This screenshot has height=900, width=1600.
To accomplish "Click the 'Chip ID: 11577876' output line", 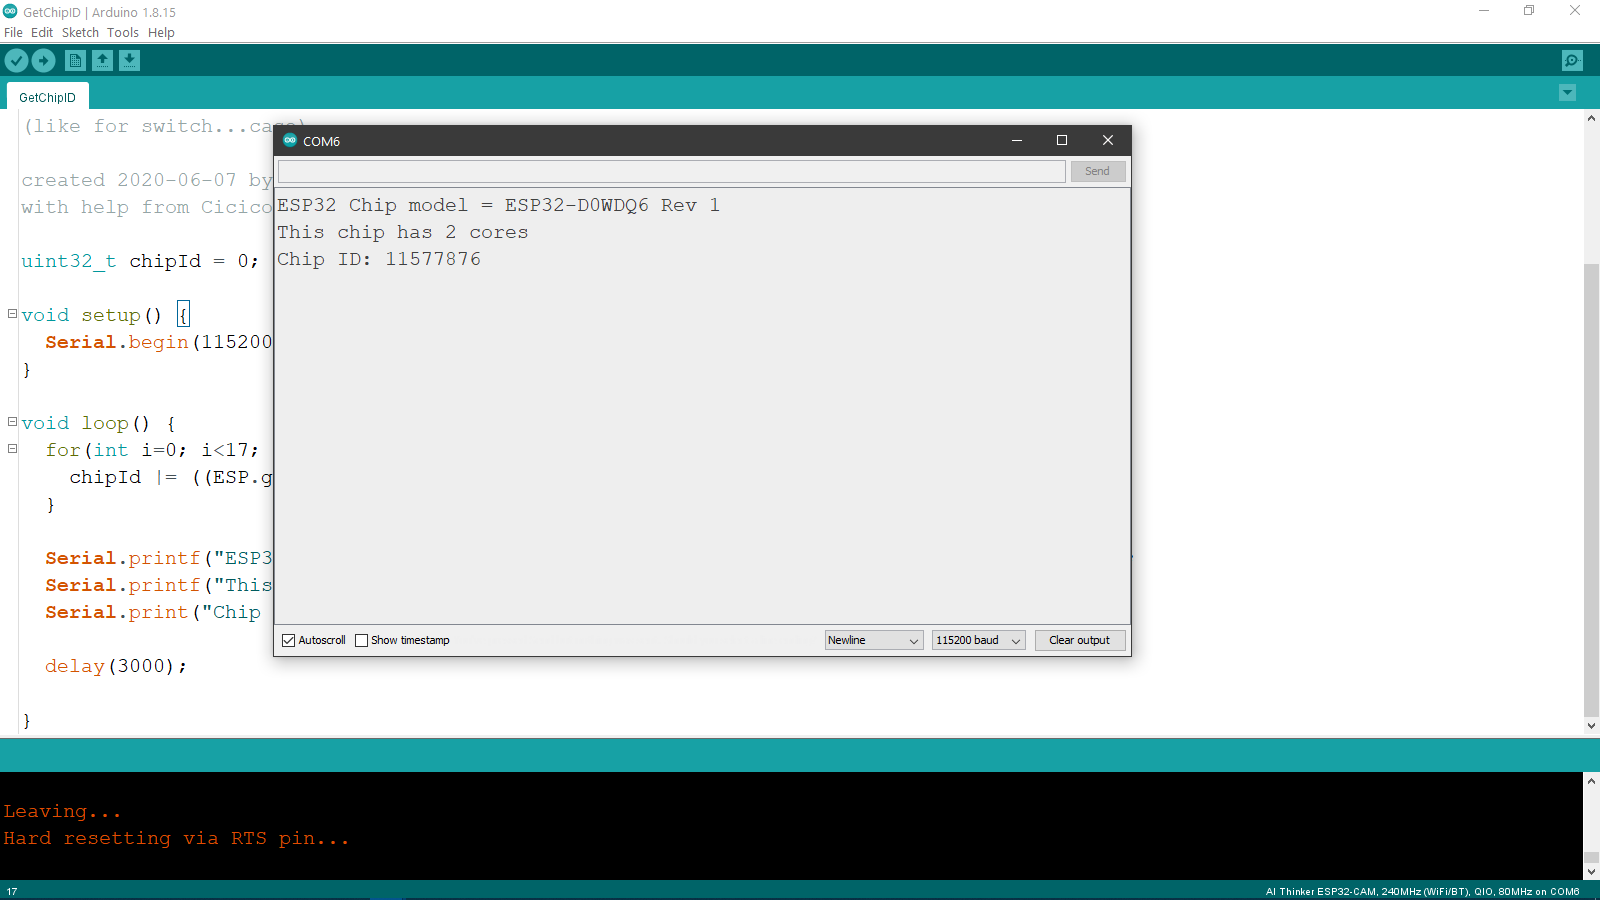I will click(379, 259).
